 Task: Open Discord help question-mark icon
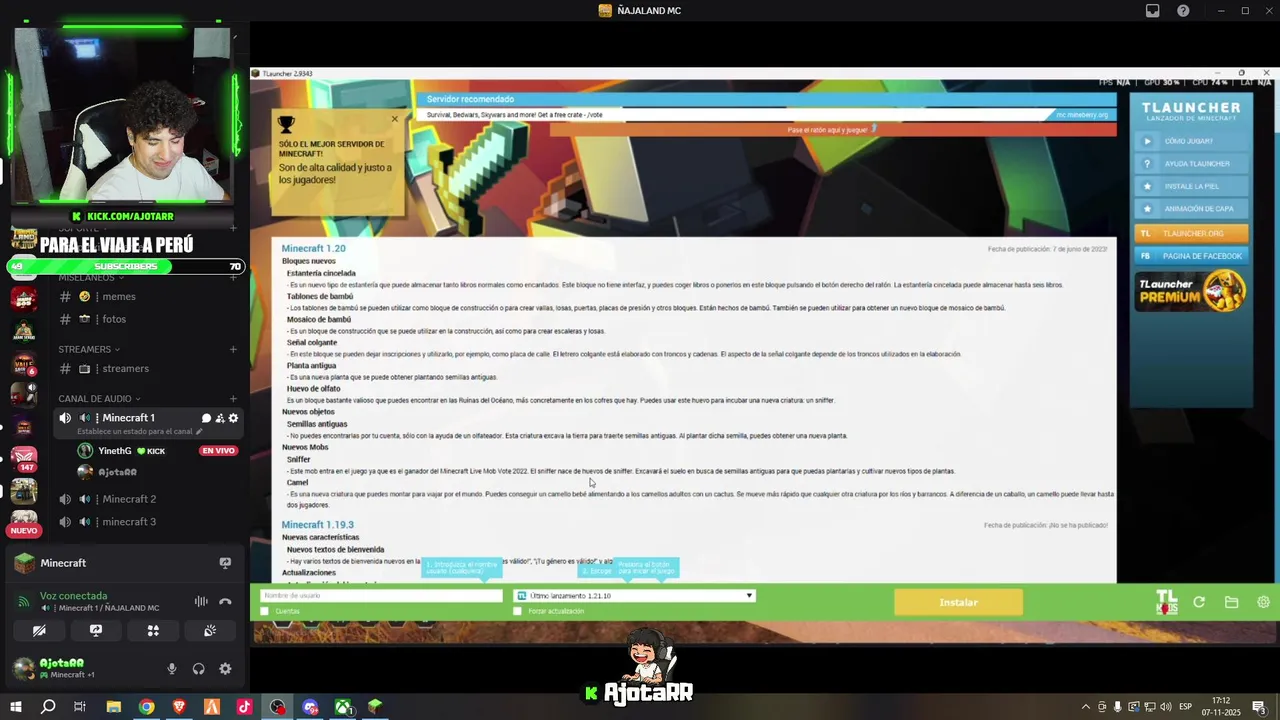pyautogui.click(x=1183, y=11)
